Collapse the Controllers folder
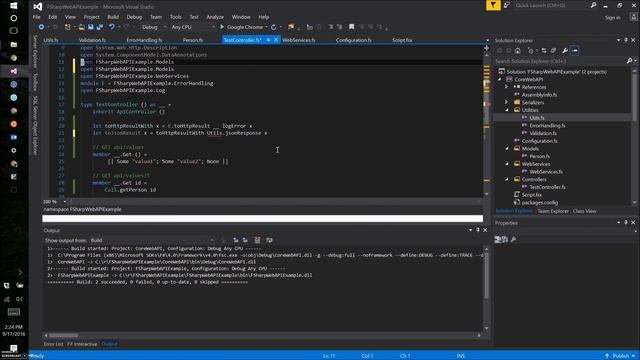Screen dimensions: 640x360 coord(507,179)
